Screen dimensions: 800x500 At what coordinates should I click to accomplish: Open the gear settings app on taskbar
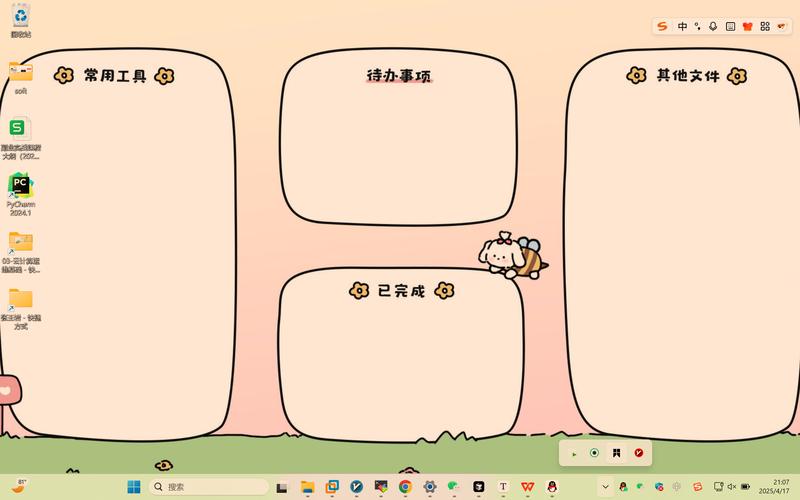click(430, 487)
